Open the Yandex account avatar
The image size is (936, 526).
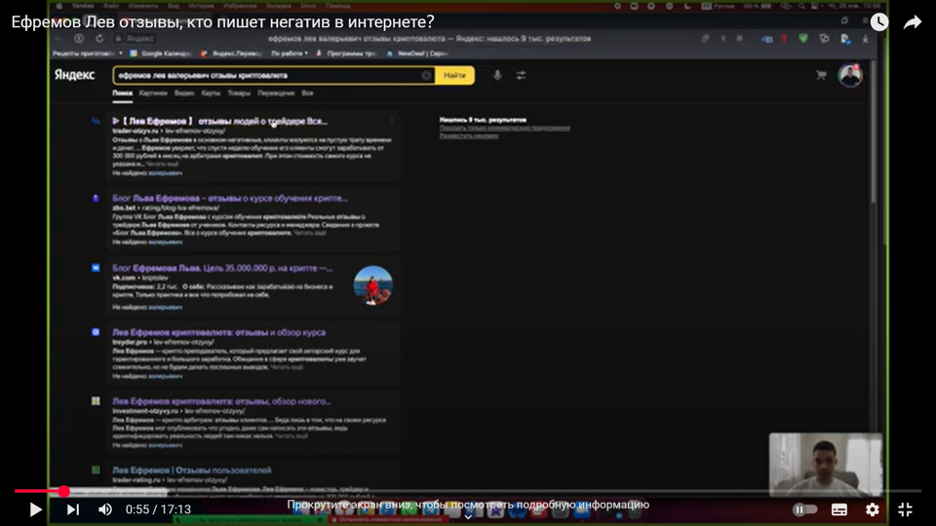point(849,76)
